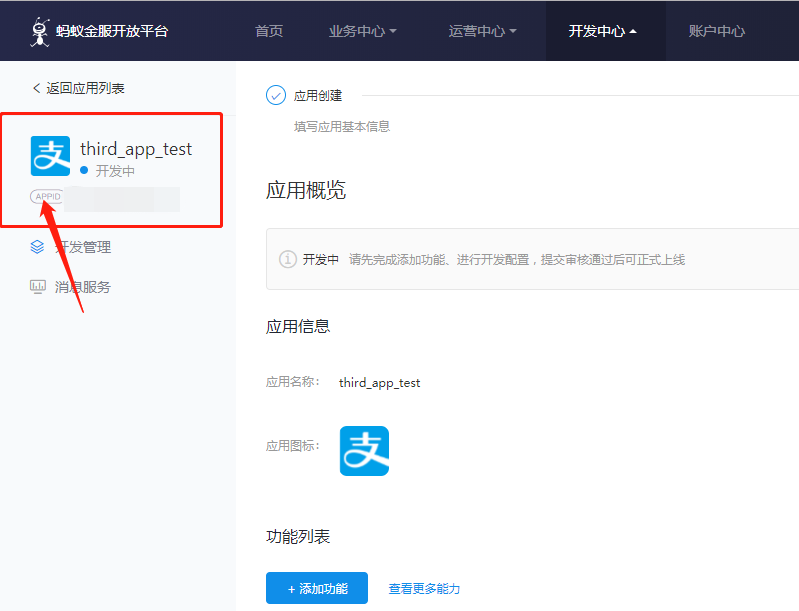Viewport: 799px width, 611px height.
Task: Click the 应用概览 heading
Action: pyautogui.click(x=306, y=190)
